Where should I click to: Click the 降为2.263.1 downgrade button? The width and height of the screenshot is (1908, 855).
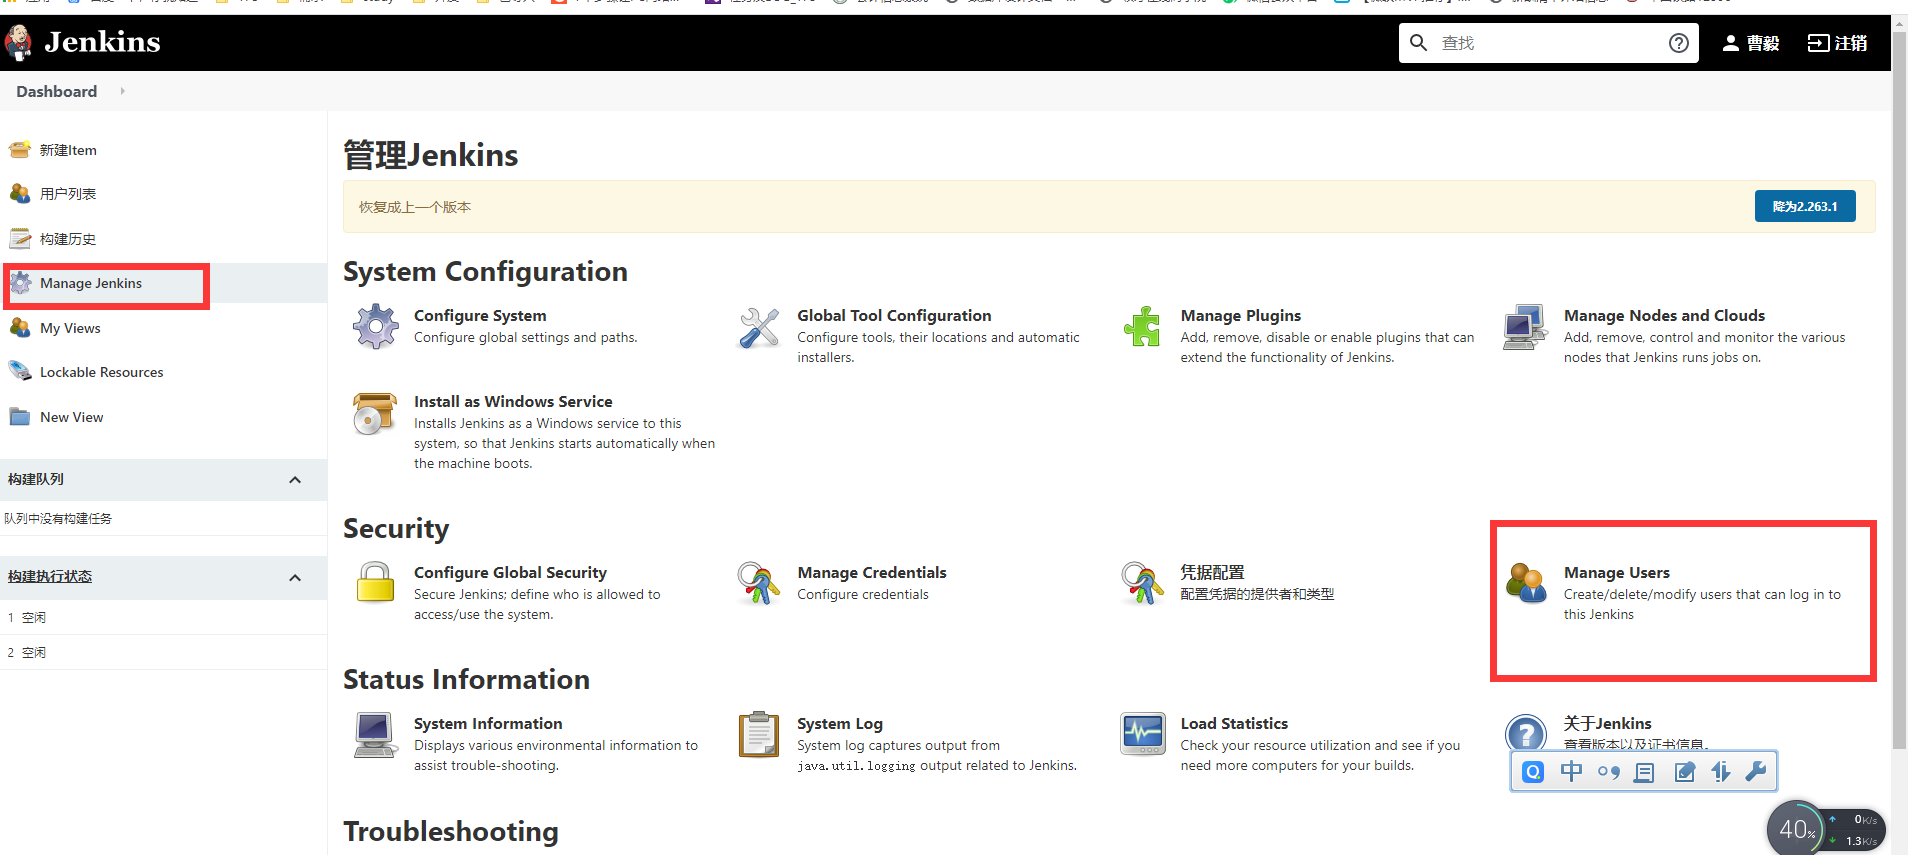point(1805,206)
